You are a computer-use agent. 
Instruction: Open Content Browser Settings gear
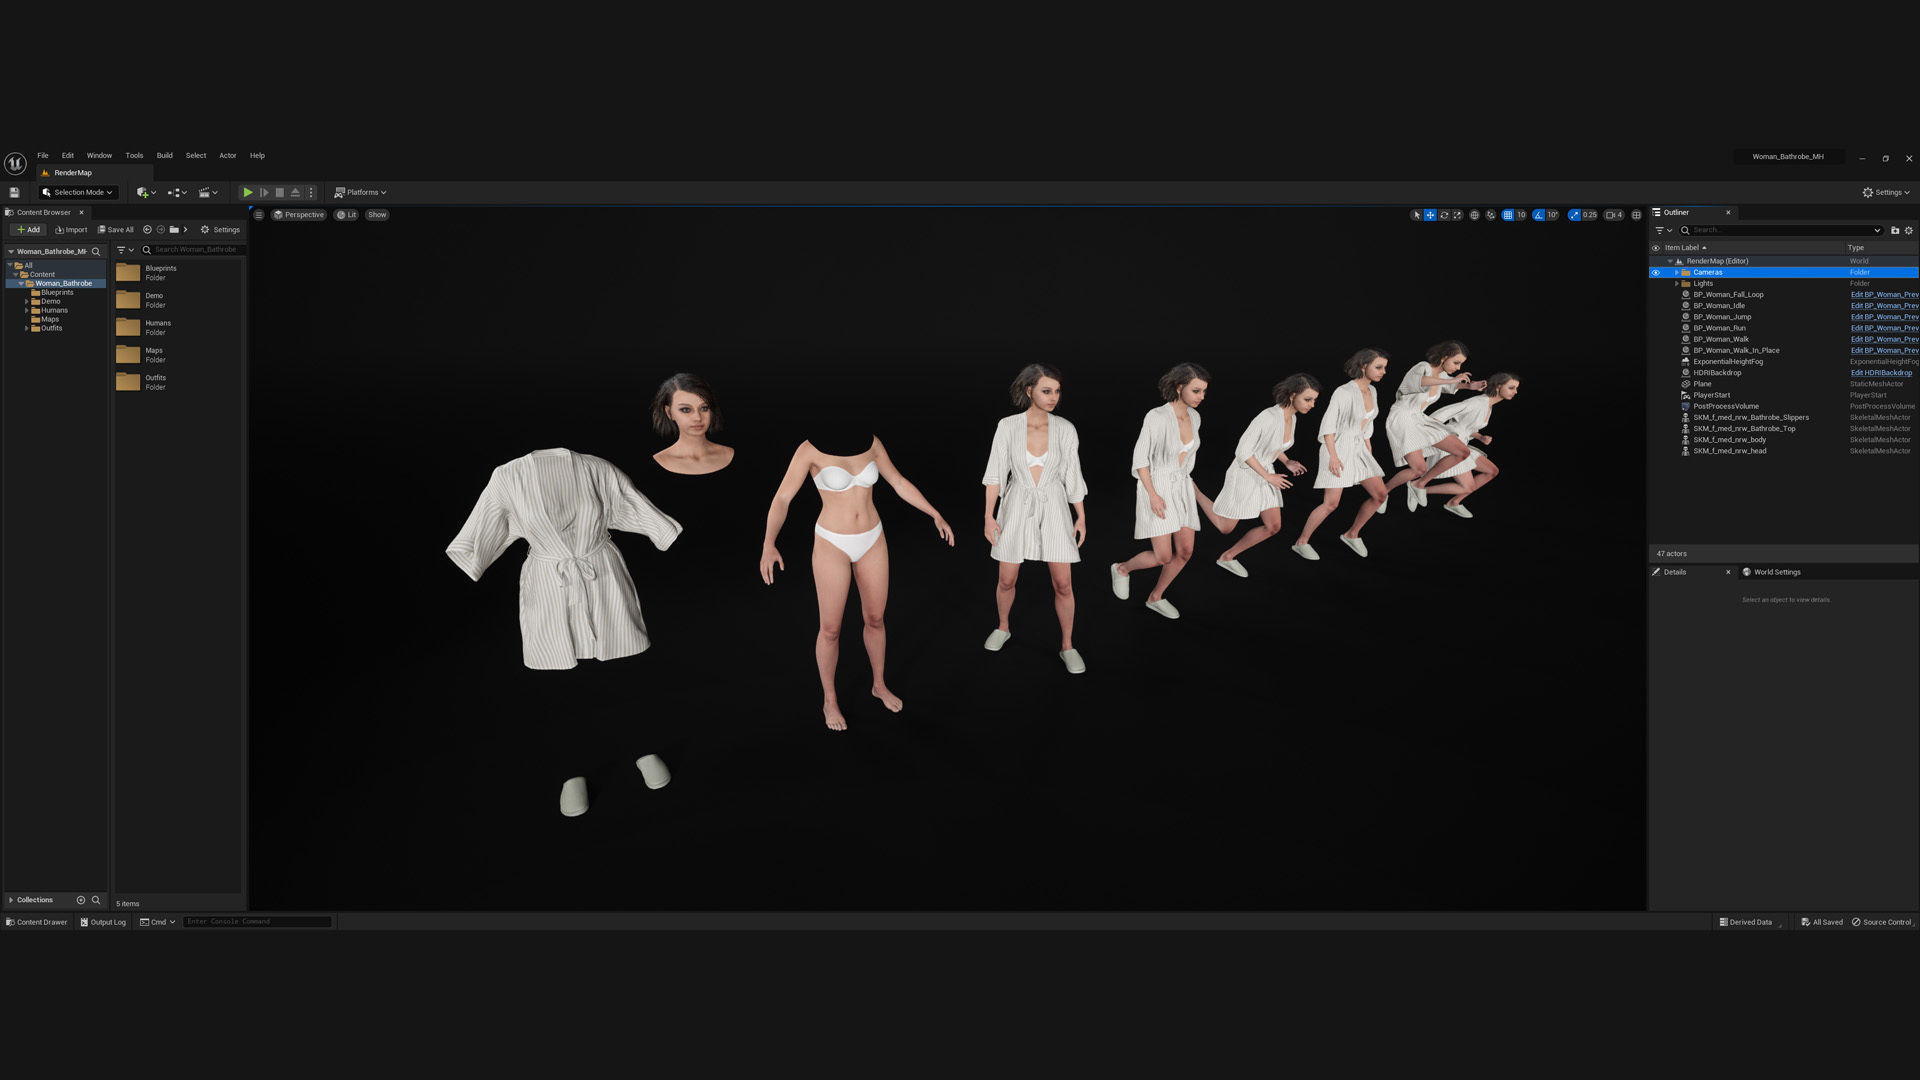point(220,229)
